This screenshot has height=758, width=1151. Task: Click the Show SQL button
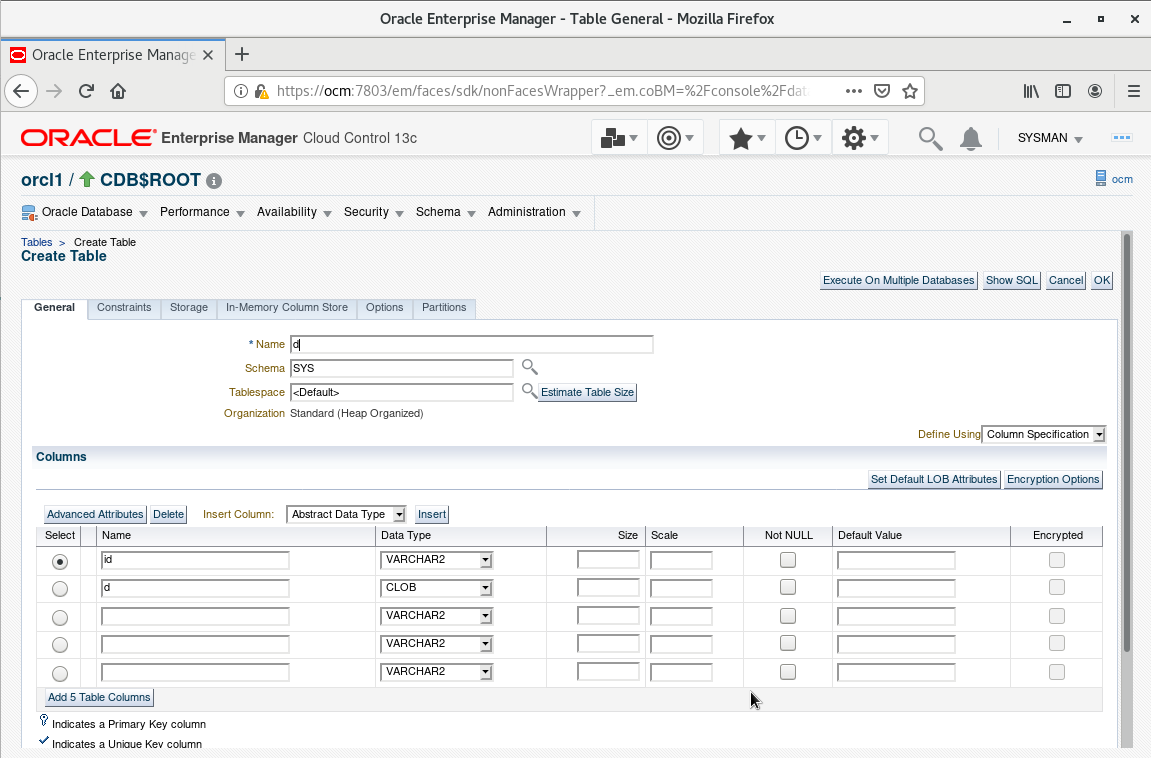[x=1012, y=280]
